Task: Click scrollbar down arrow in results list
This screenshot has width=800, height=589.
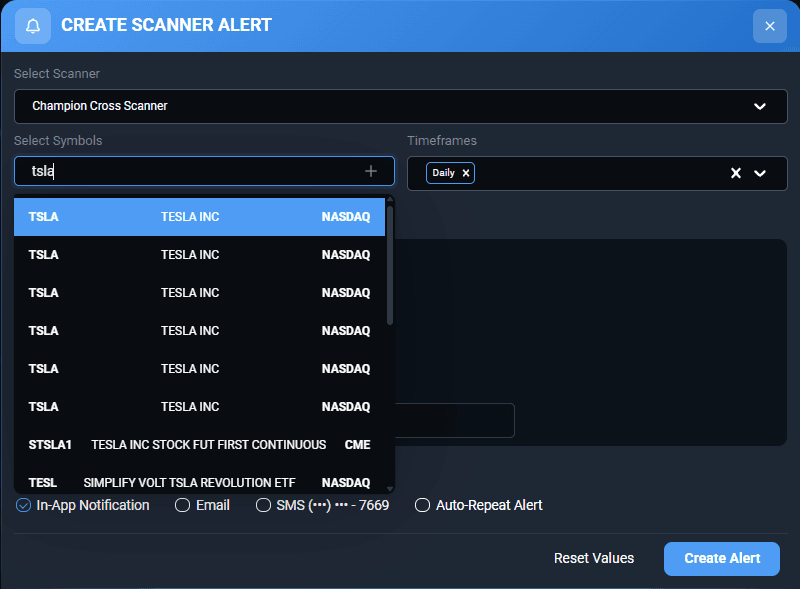Action: pos(390,489)
